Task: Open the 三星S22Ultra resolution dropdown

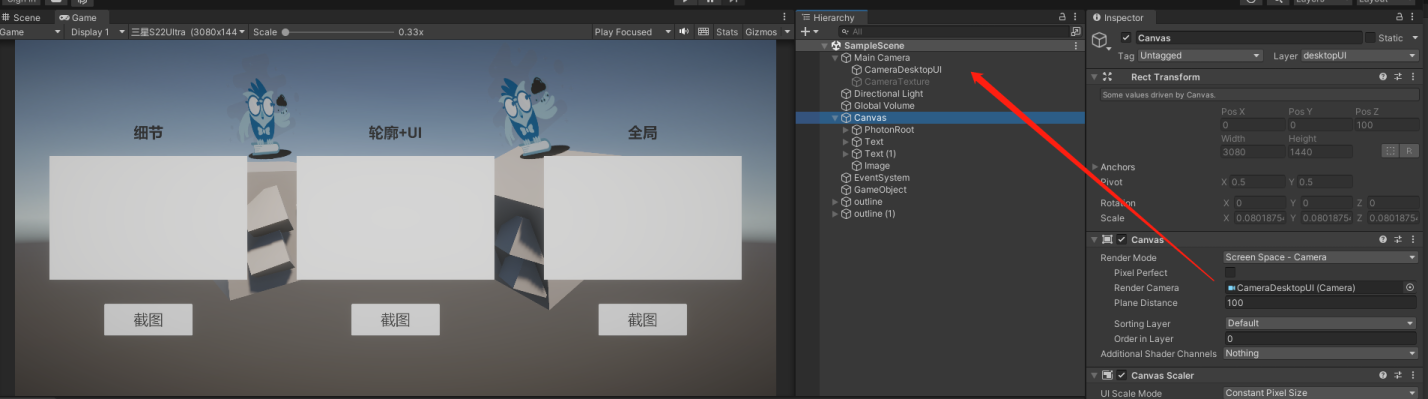Action: coord(187,32)
